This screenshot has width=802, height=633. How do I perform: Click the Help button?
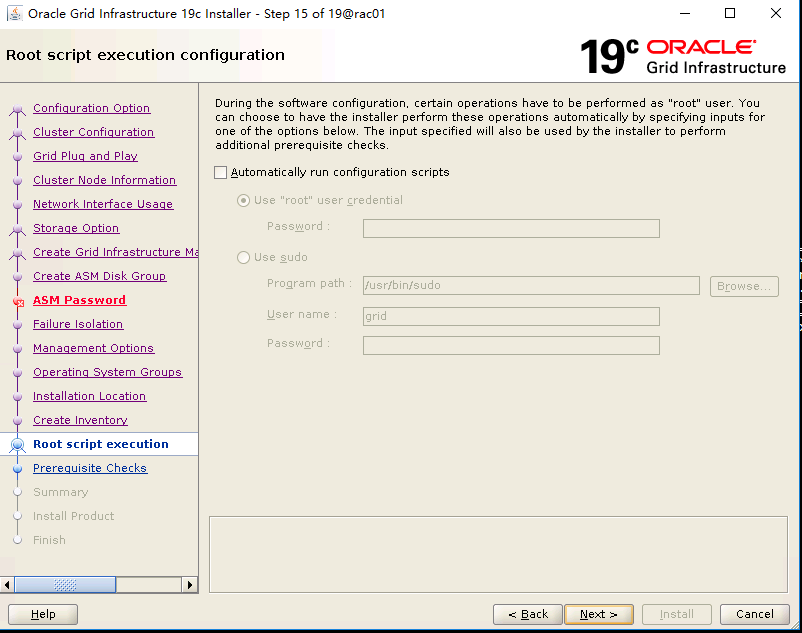[43, 615]
